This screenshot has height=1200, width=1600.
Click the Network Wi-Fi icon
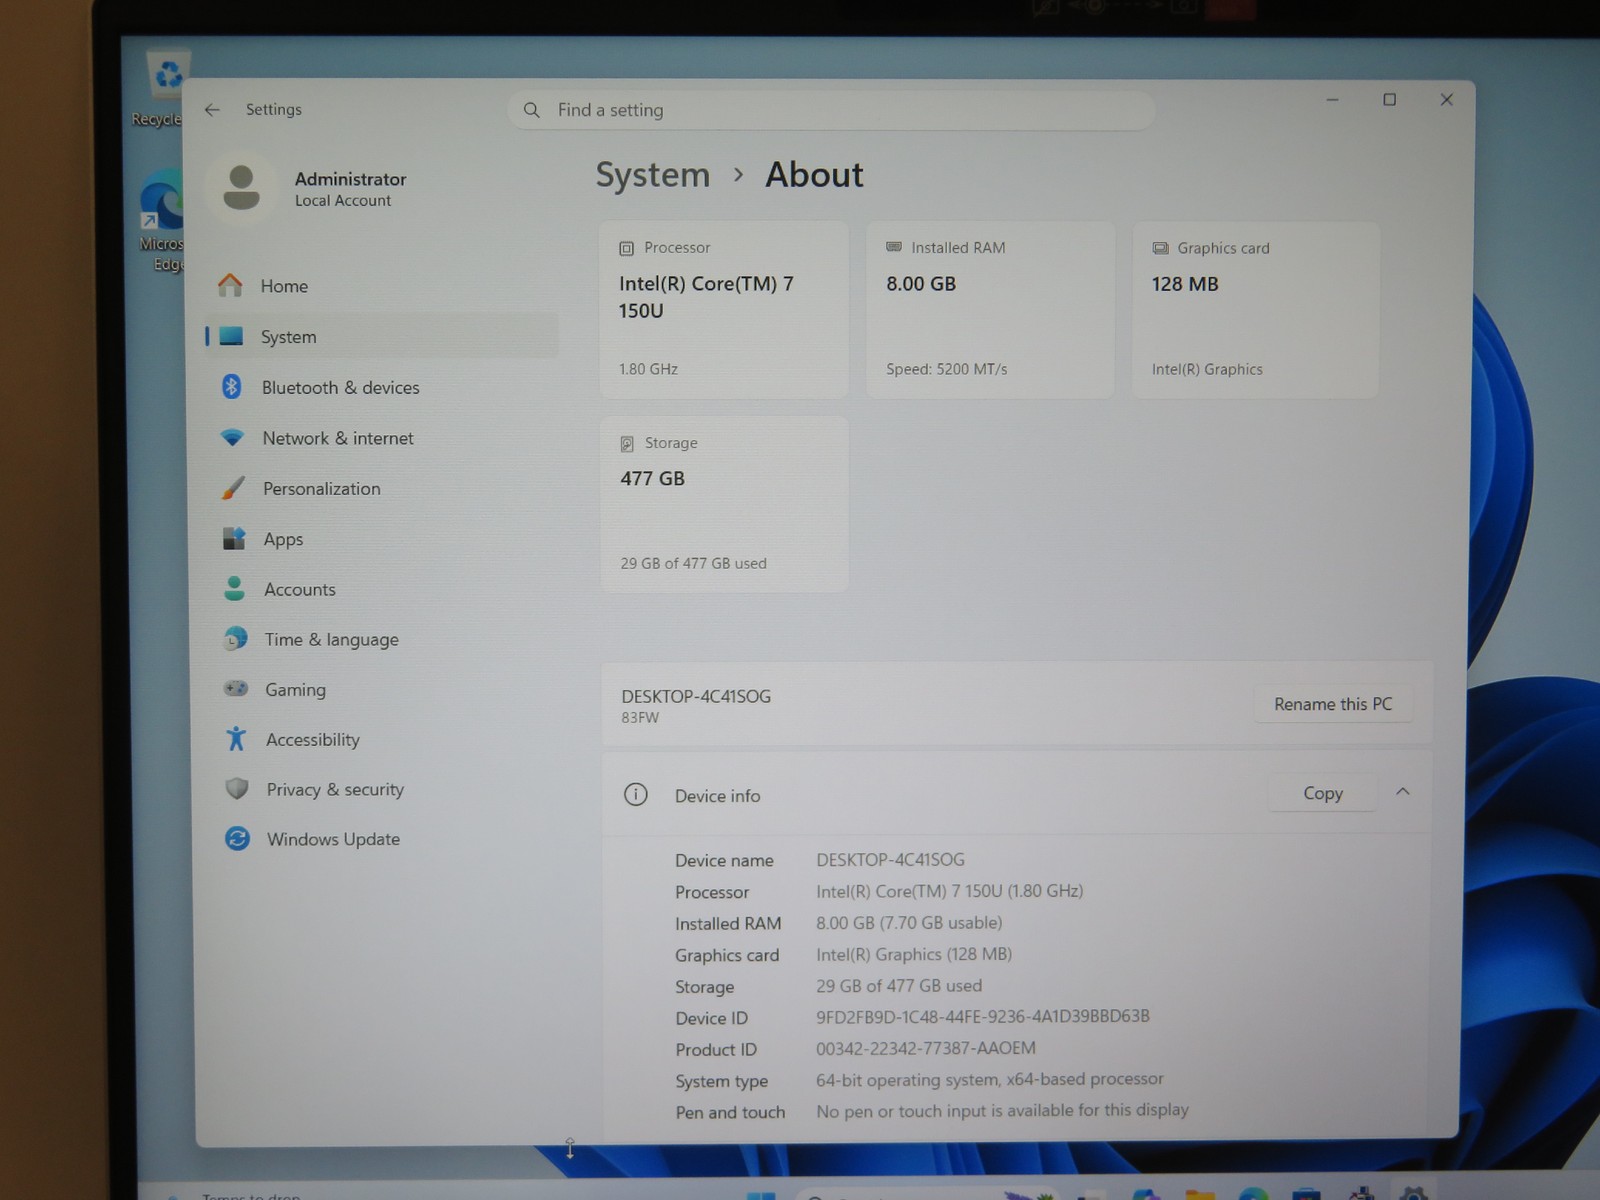click(232, 438)
